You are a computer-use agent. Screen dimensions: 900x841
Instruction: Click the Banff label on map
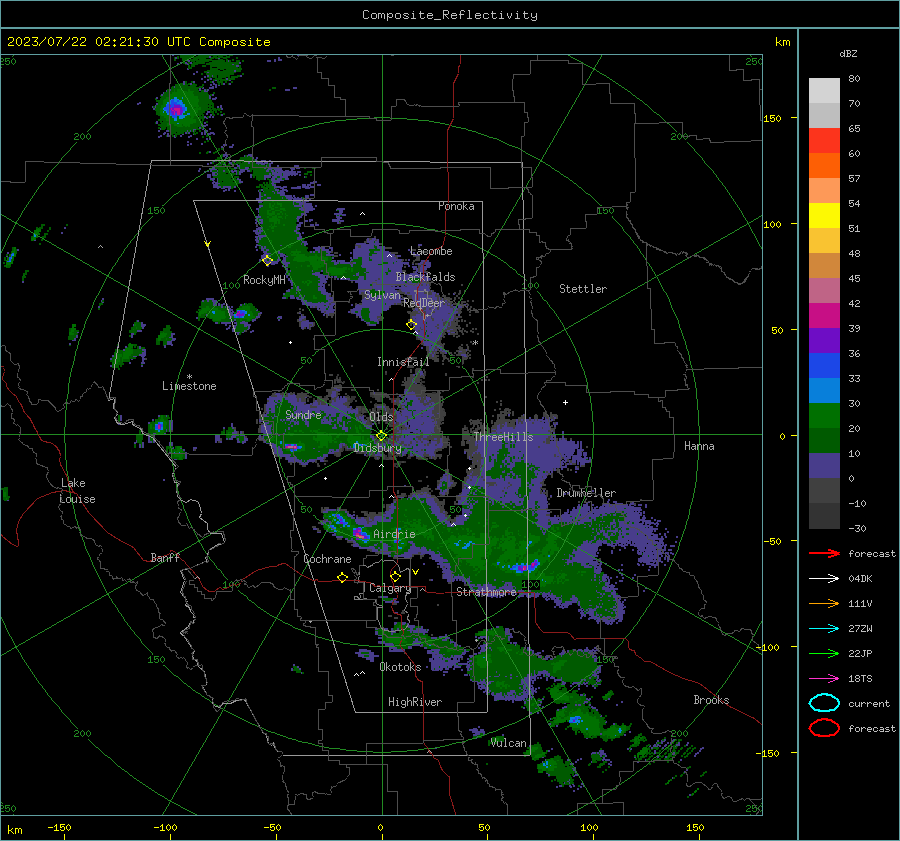165,557
